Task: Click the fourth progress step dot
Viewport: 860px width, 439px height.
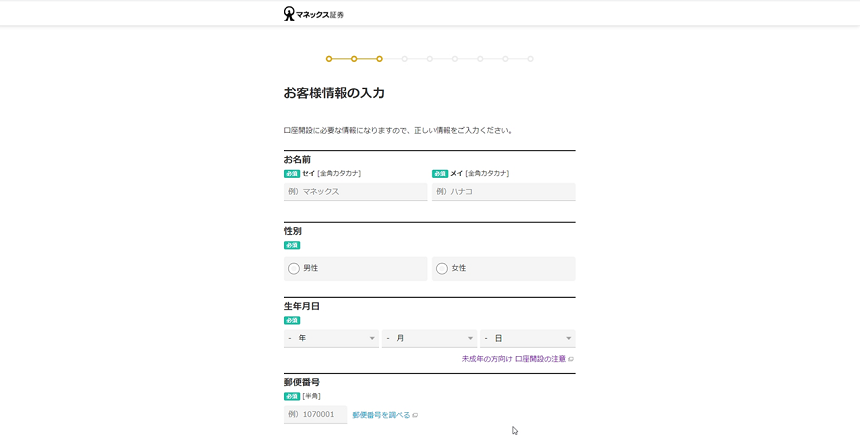Action: (x=405, y=59)
